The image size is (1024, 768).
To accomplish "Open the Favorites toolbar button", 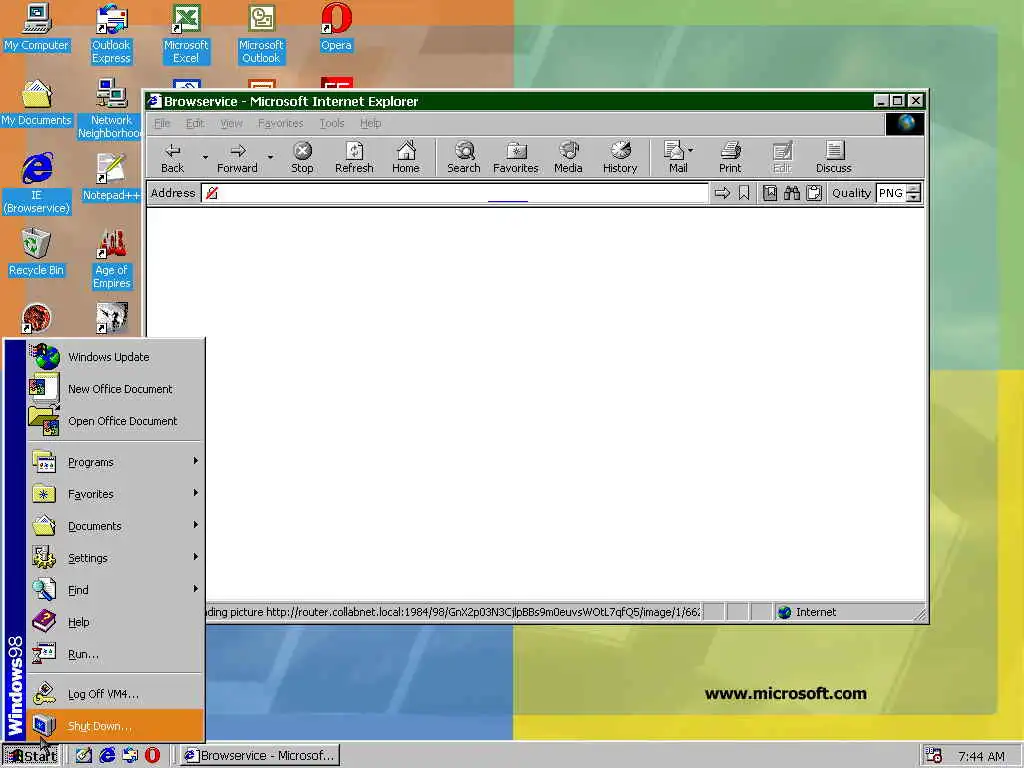I will pyautogui.click(x=515, y=158).
